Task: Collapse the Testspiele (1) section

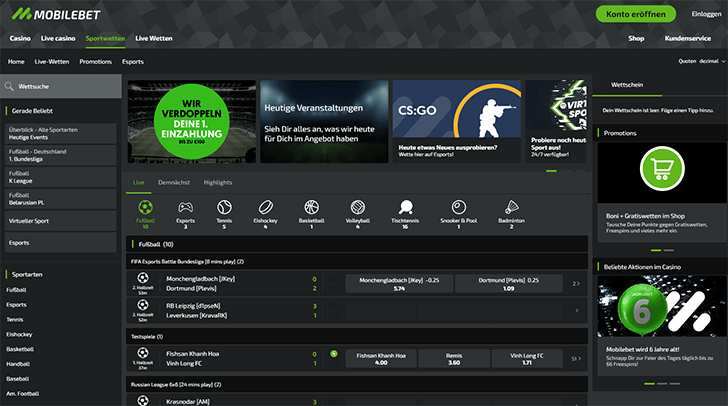Action: pos(357,336)
